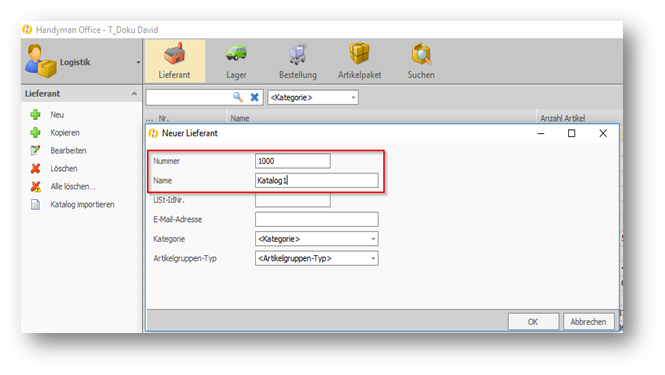The width and height of the screenshot is (665, 375).
Task: Click into the Name field with Katalog1
Action: 317,180
